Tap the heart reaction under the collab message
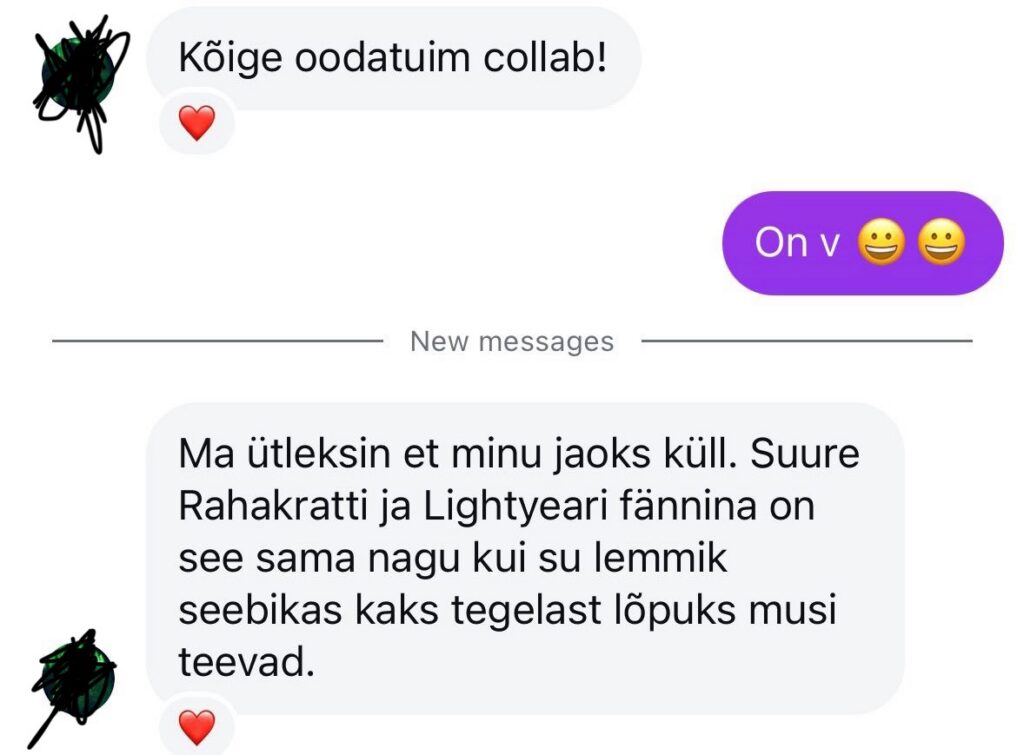This screenshot has width=1024, height=755. coord(197,122)
